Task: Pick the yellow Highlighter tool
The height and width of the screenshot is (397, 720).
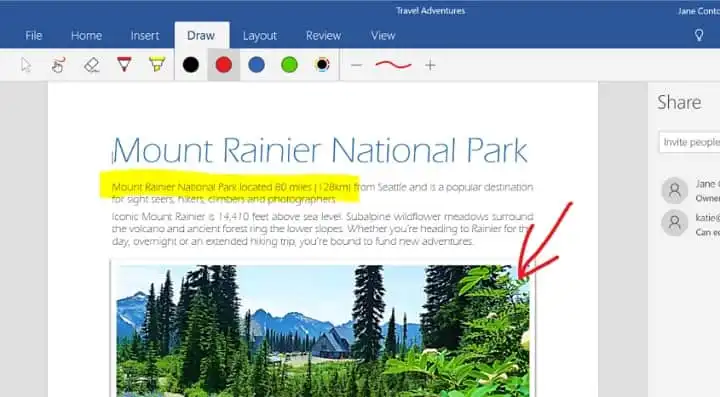Action: point(157,65)
